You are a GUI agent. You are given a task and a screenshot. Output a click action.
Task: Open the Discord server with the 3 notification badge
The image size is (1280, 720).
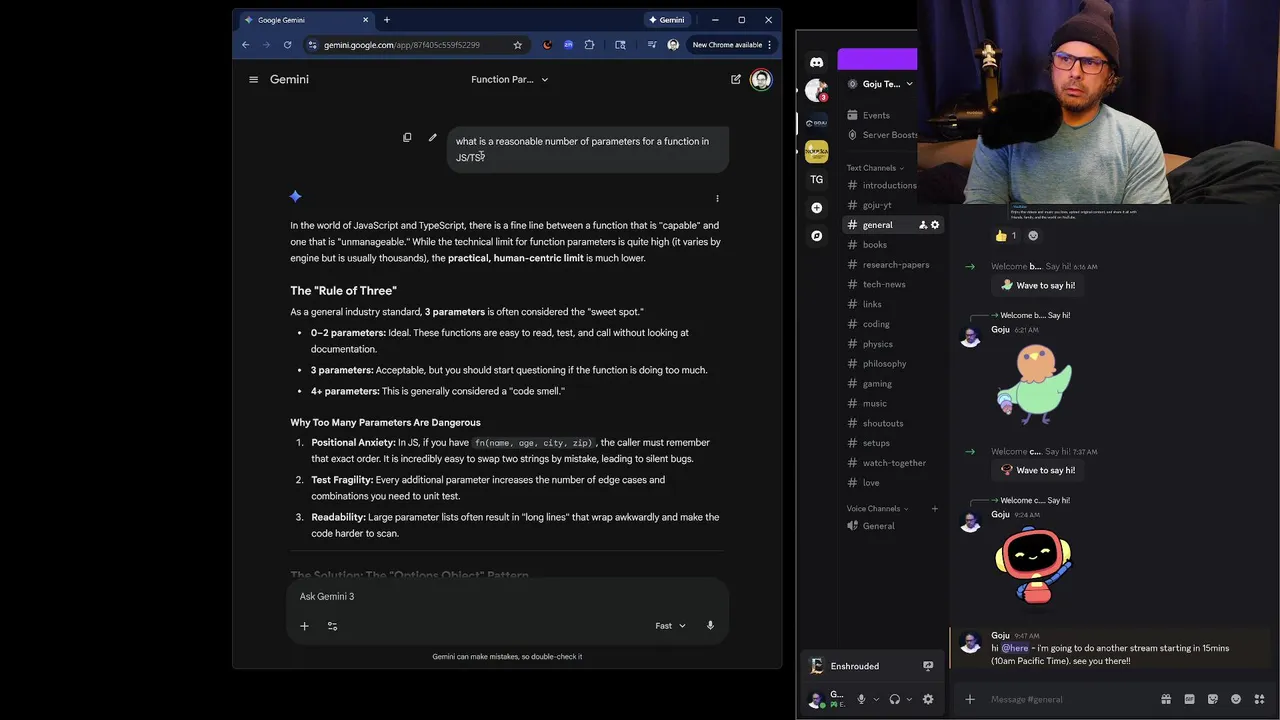816,91
